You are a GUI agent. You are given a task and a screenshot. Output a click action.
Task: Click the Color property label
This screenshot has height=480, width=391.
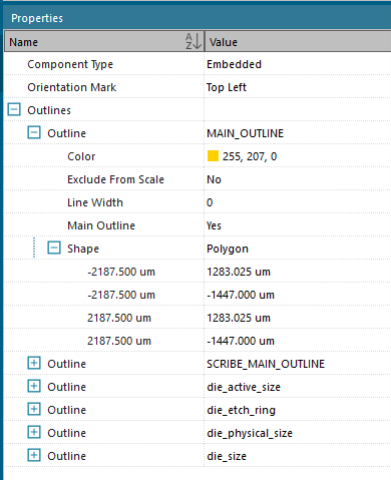(81, 156)
